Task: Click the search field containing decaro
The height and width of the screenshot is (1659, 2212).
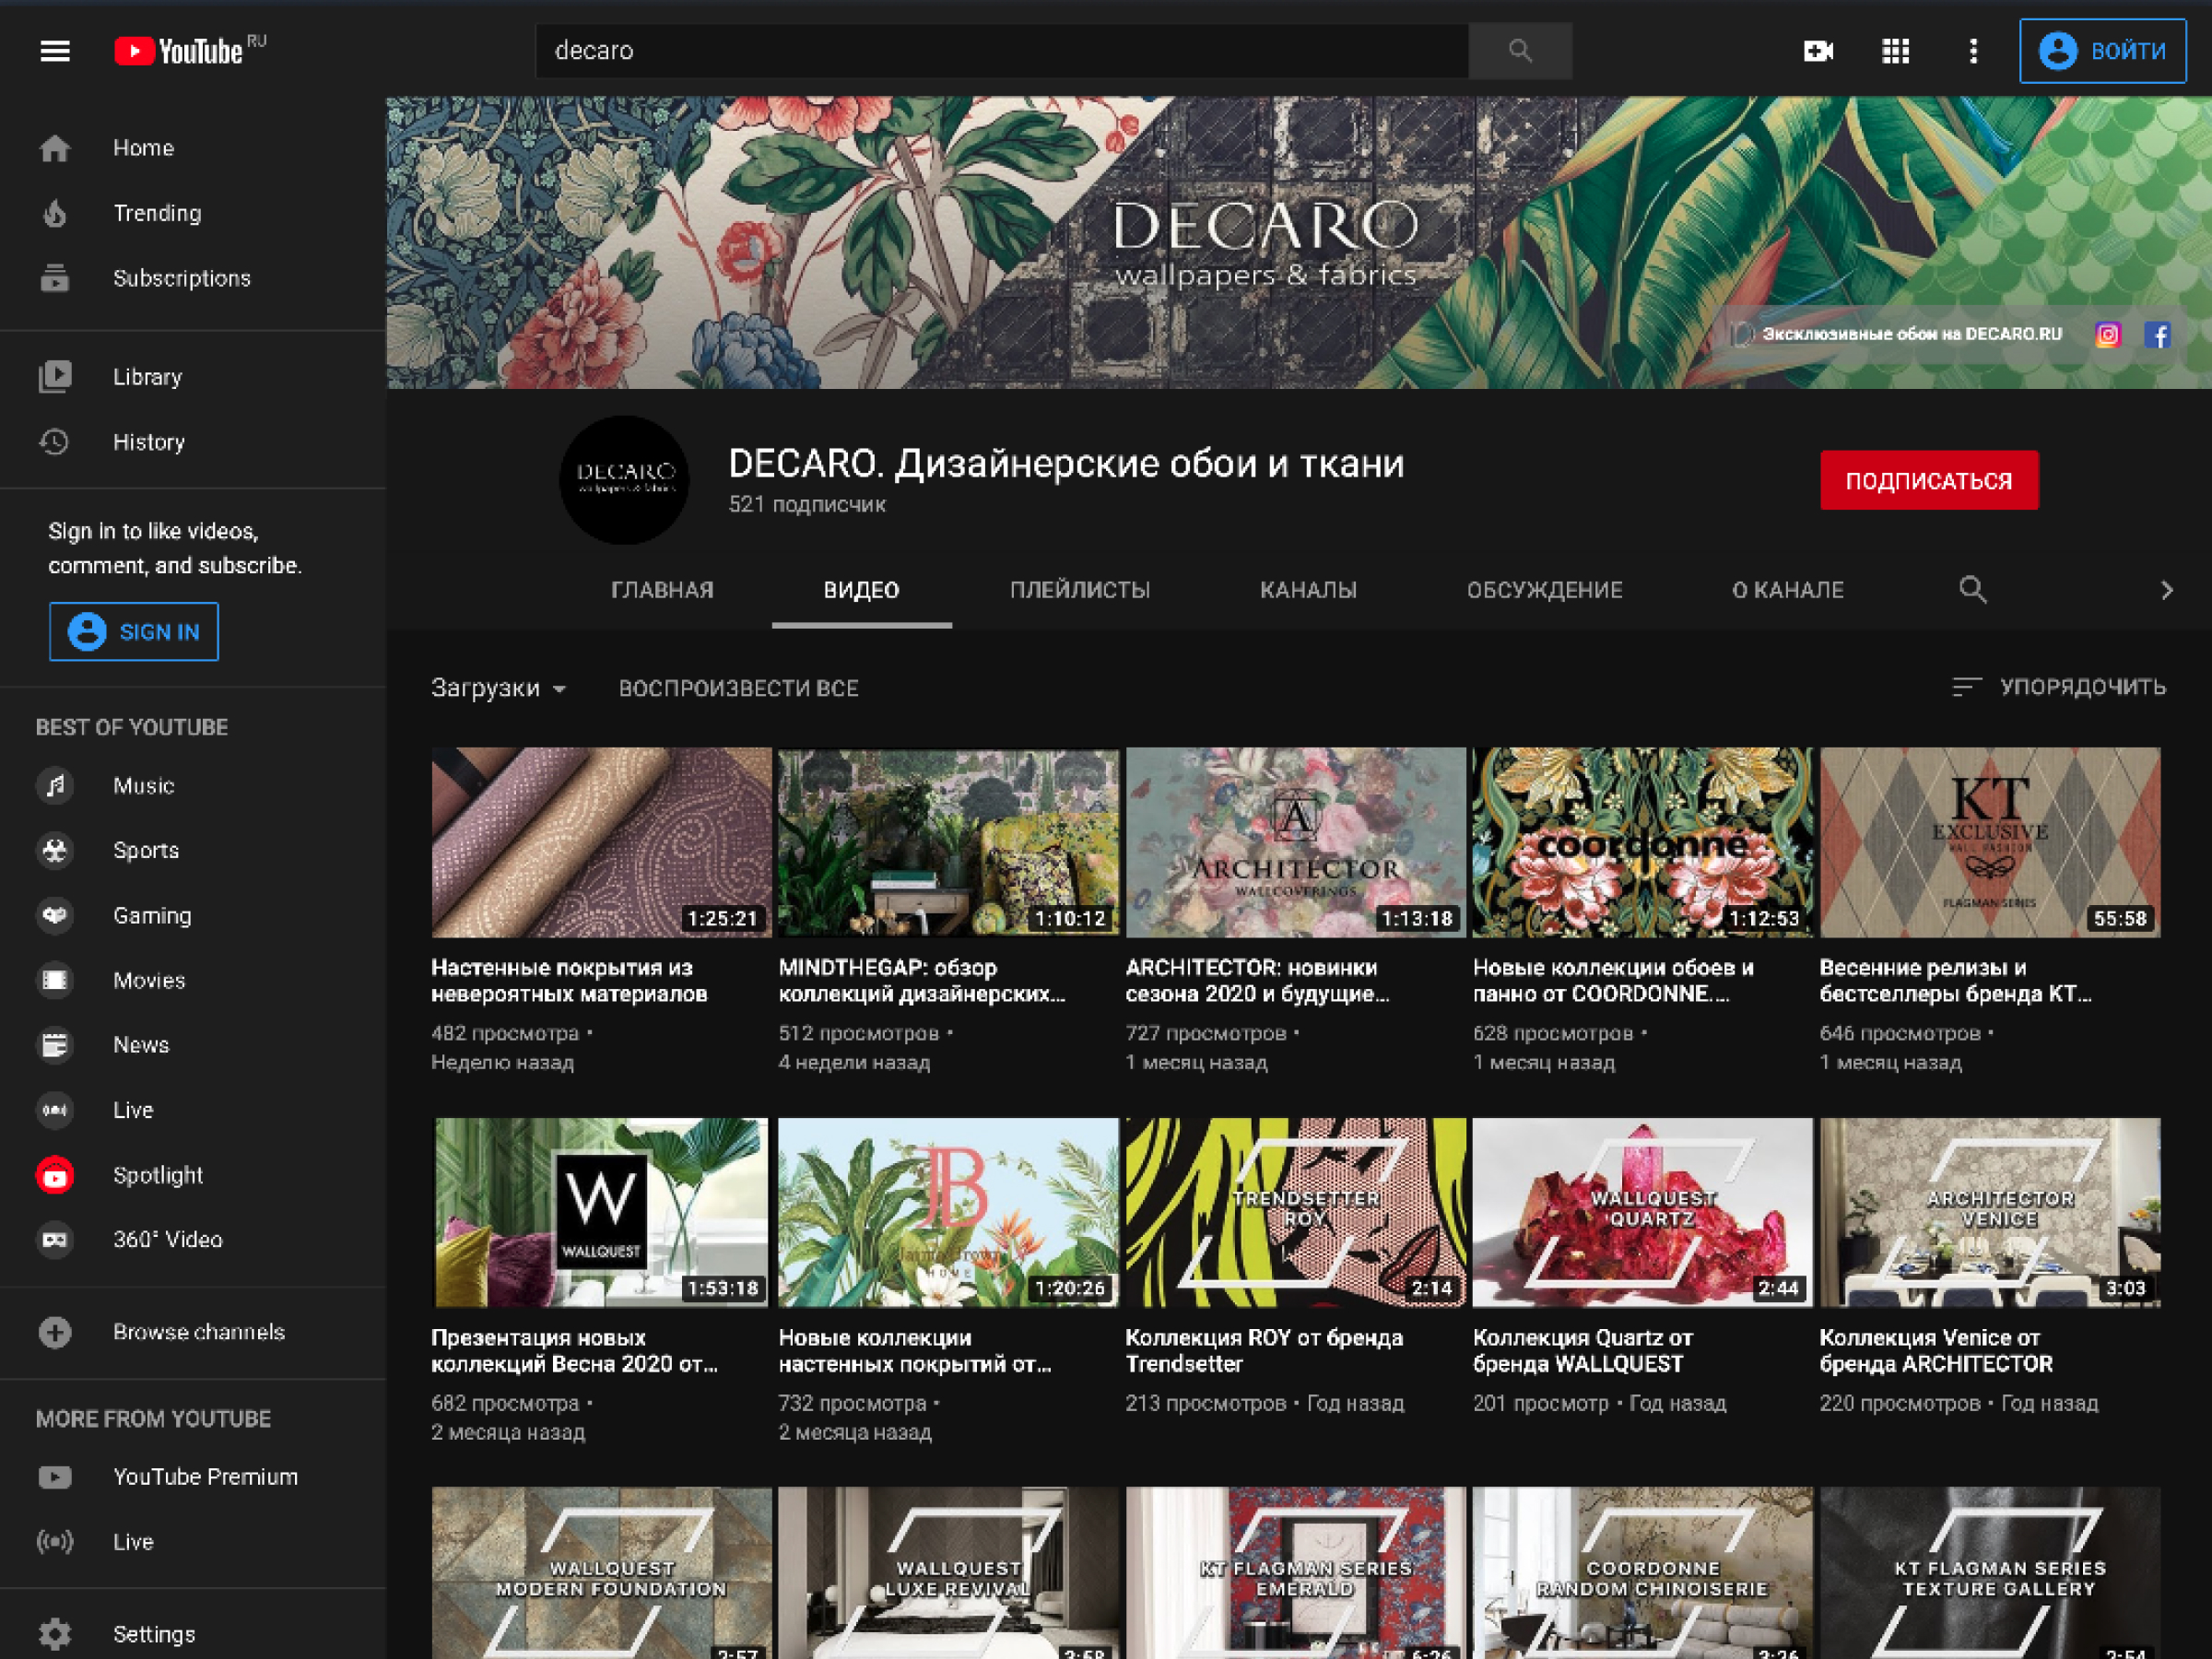Action: 1001,51
